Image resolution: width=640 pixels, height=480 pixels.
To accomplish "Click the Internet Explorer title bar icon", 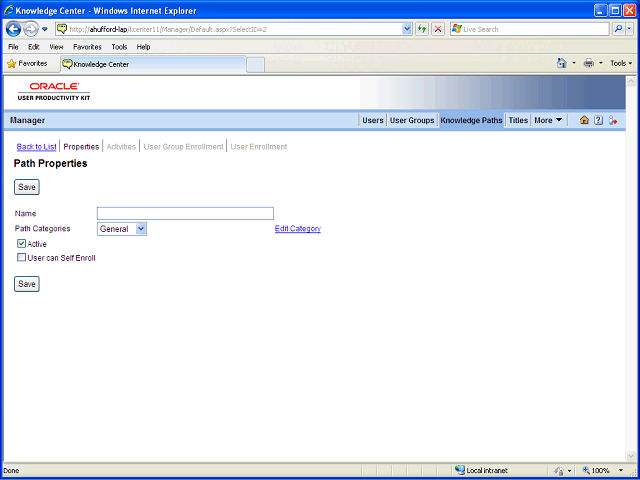I will click(x=8, y=10).
